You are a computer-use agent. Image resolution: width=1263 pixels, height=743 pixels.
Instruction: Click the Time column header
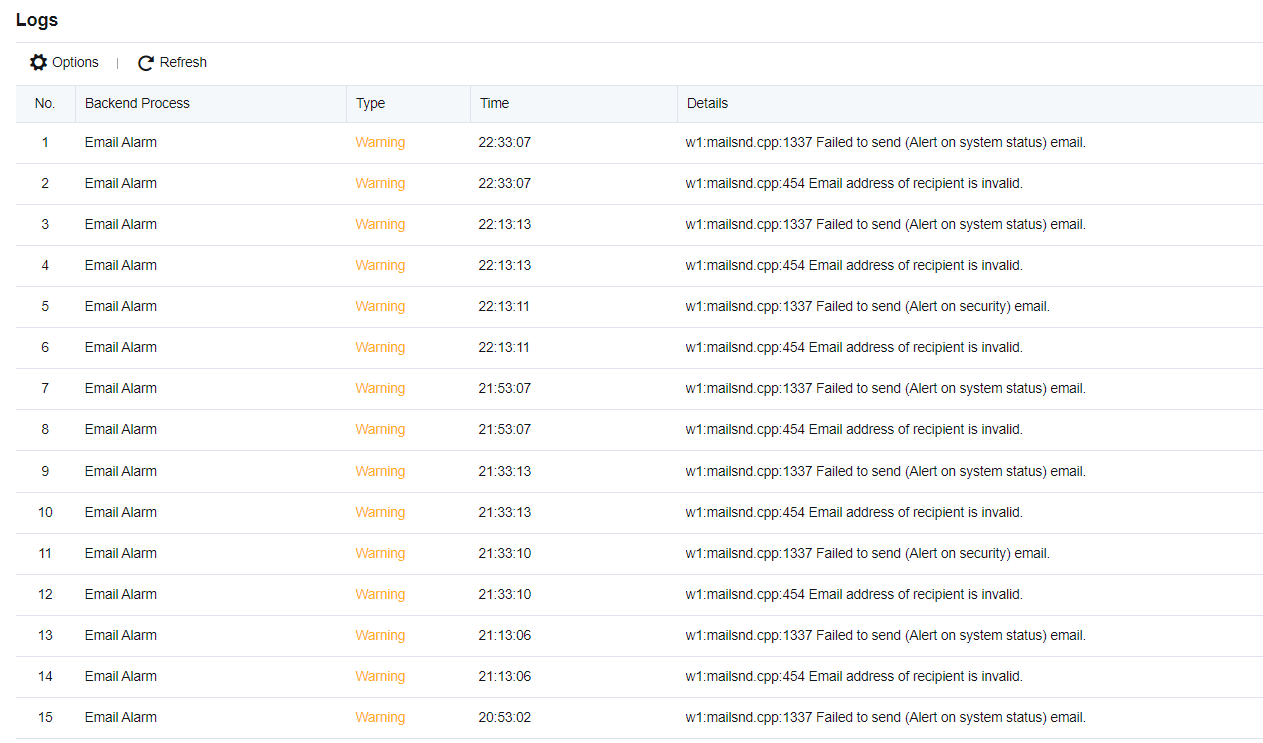pos(494,103)
